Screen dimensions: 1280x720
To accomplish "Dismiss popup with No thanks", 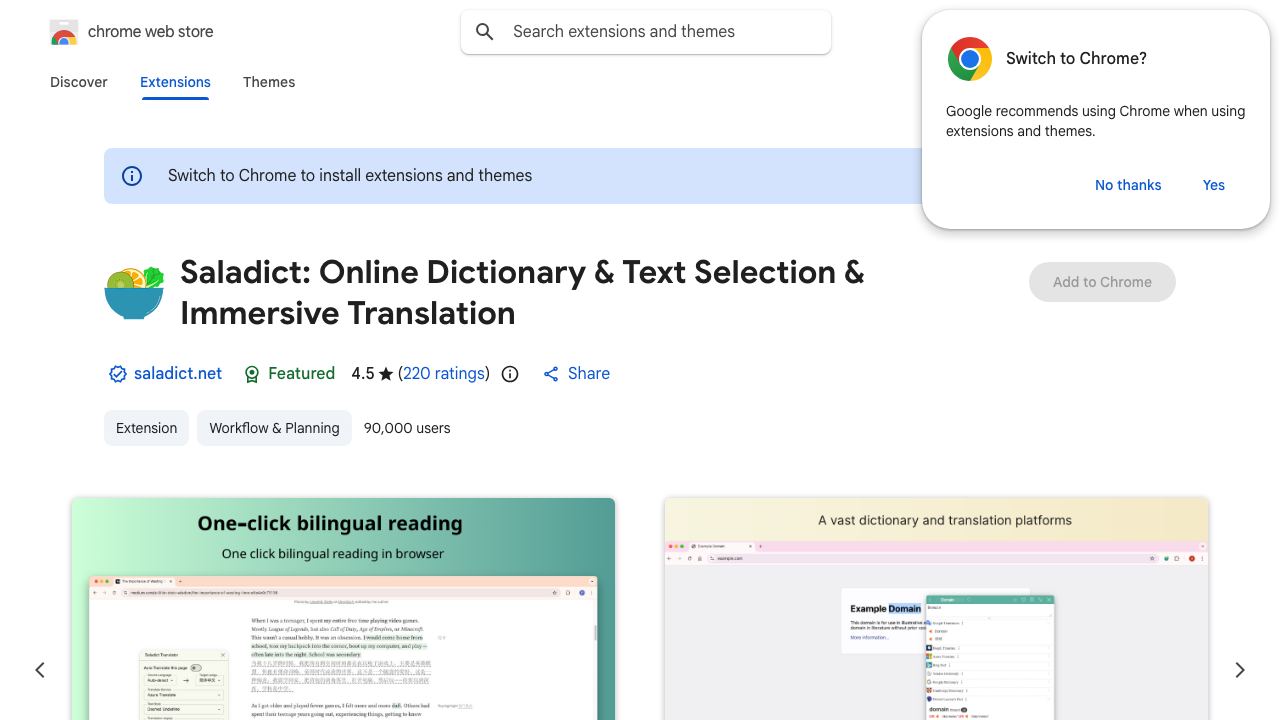I will [x=1128, y=185].
